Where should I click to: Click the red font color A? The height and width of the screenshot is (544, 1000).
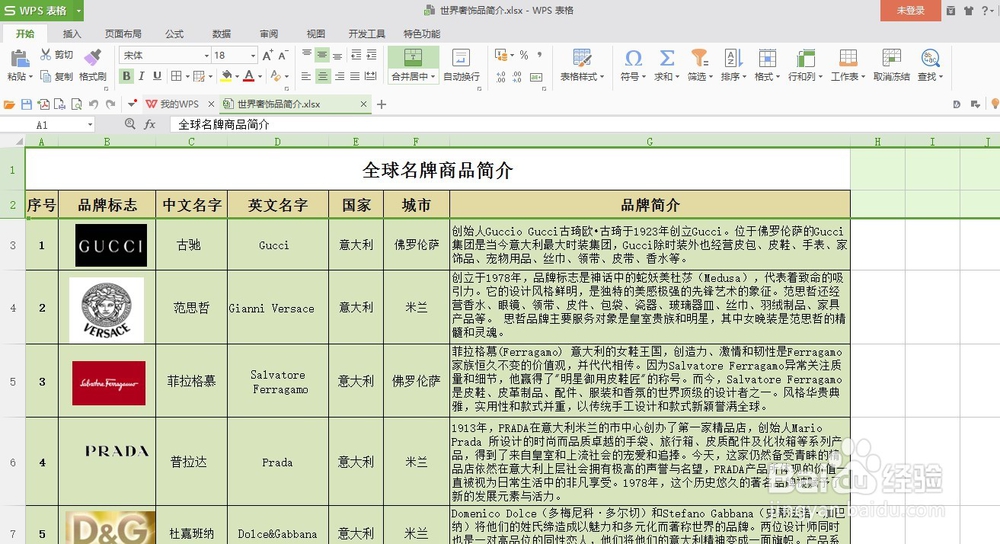coord(249,76)
